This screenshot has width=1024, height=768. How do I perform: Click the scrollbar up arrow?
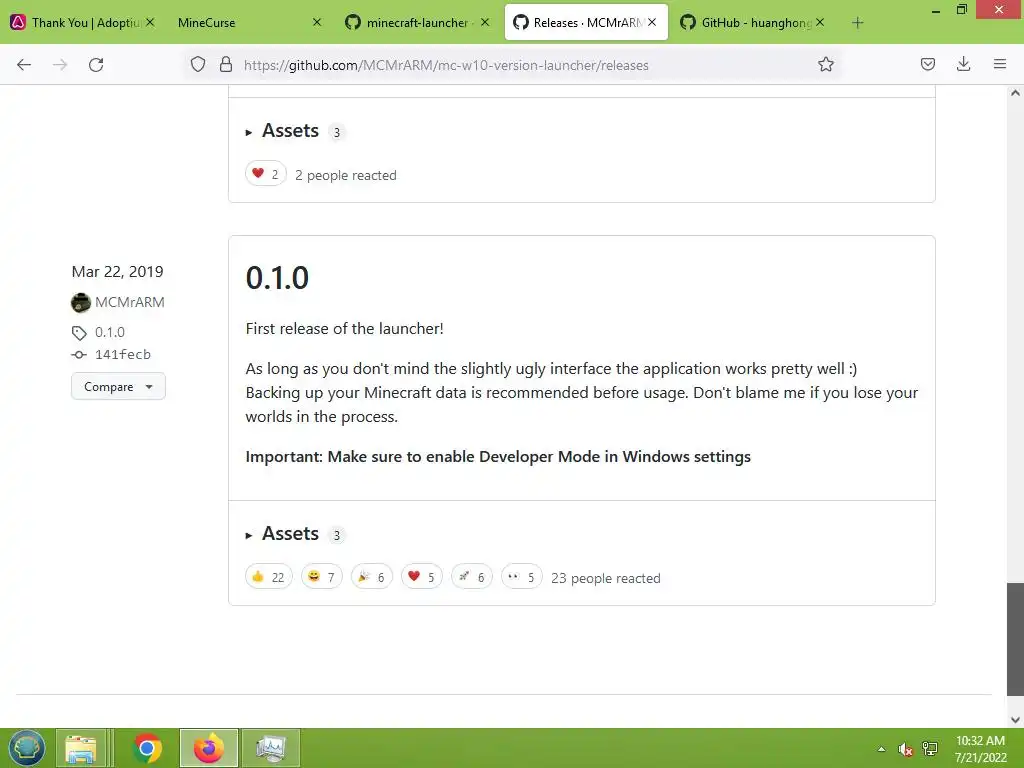pyautogui.click(x=1015, y=93)
